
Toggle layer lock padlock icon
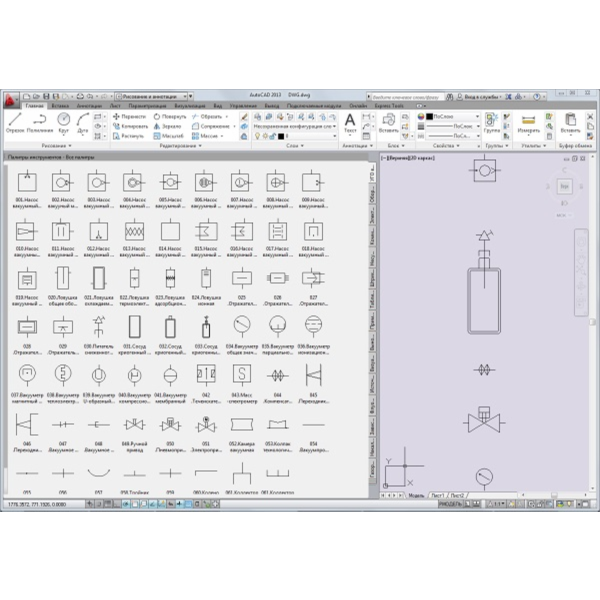[x=272, y=136]
